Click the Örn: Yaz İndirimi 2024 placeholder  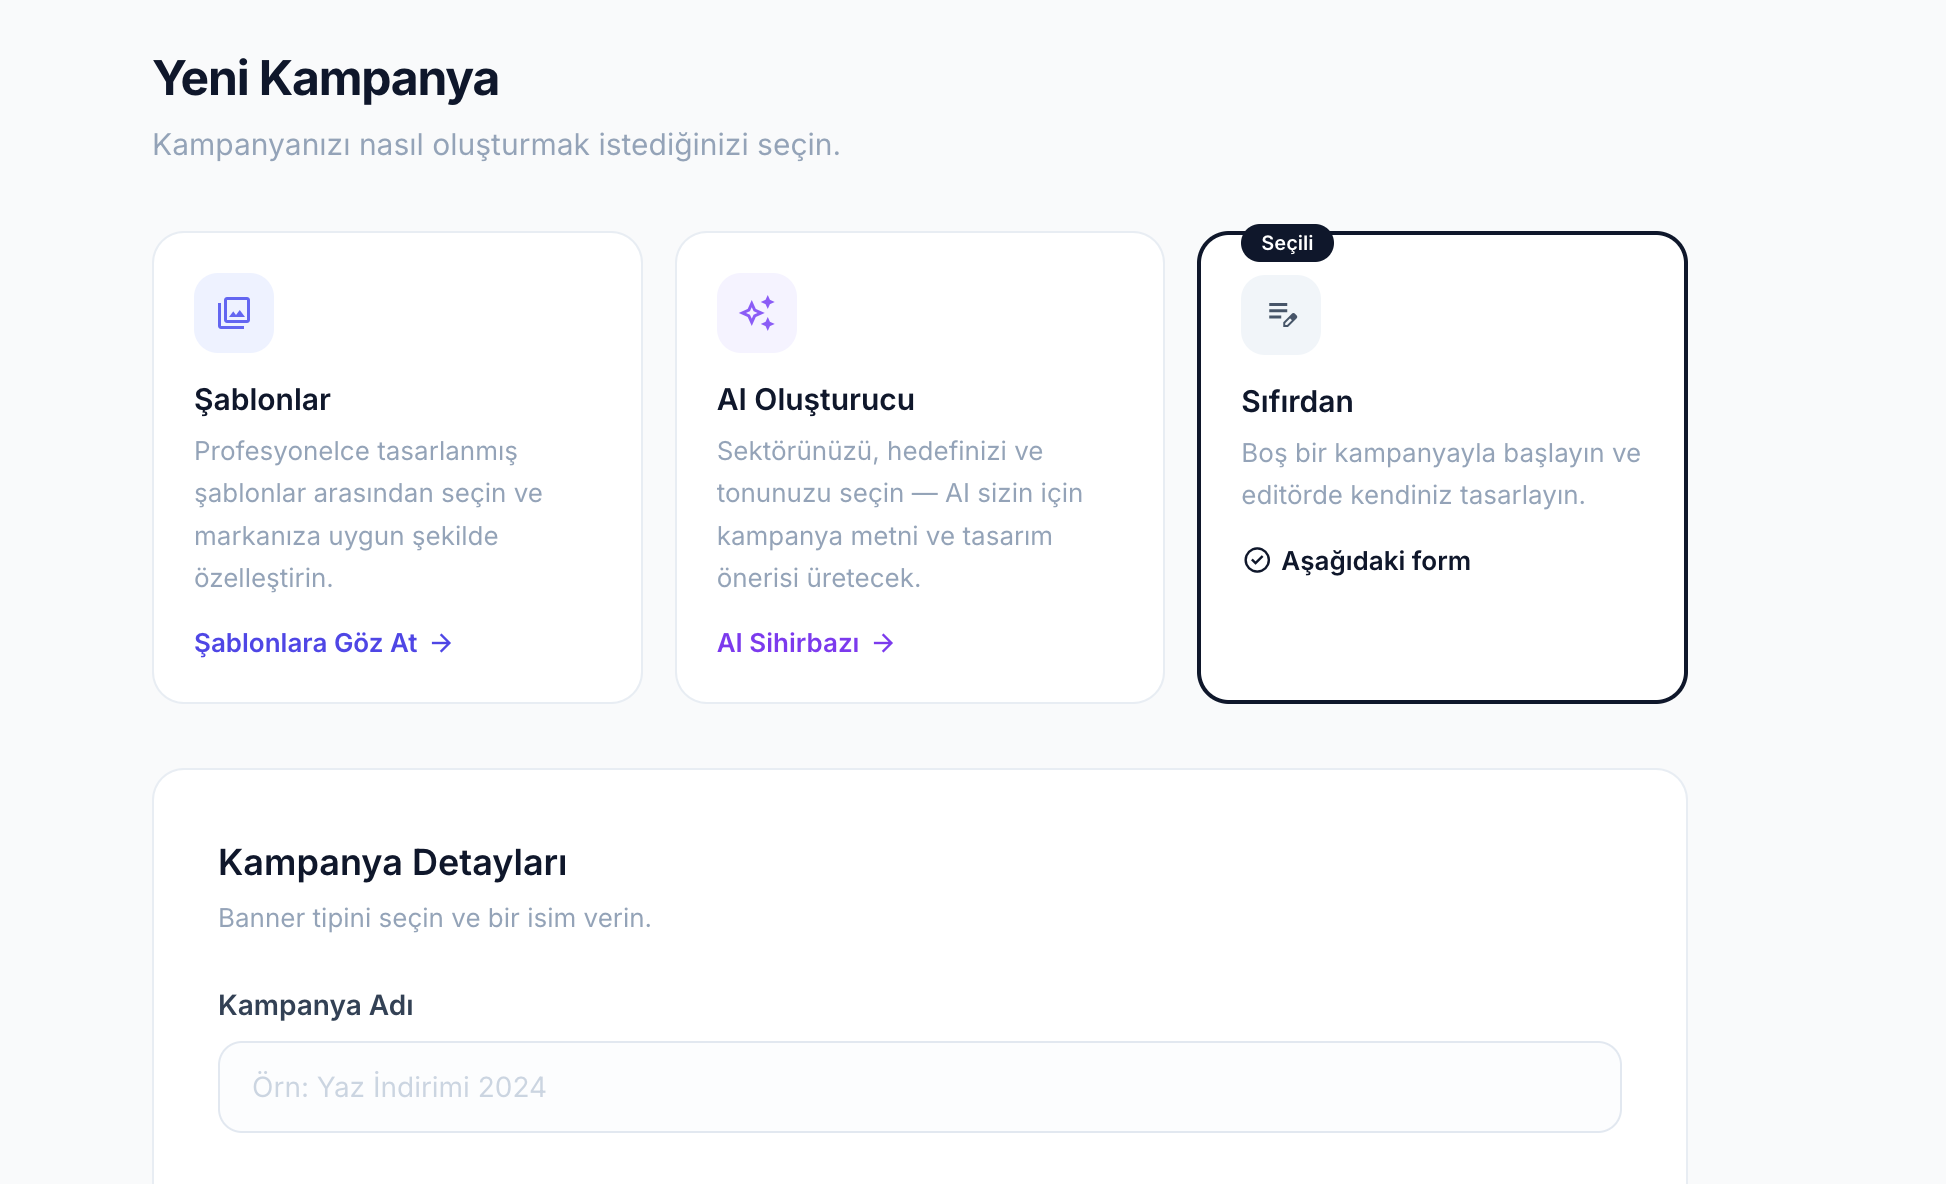pyautogui.click(x=400, y=1086)
